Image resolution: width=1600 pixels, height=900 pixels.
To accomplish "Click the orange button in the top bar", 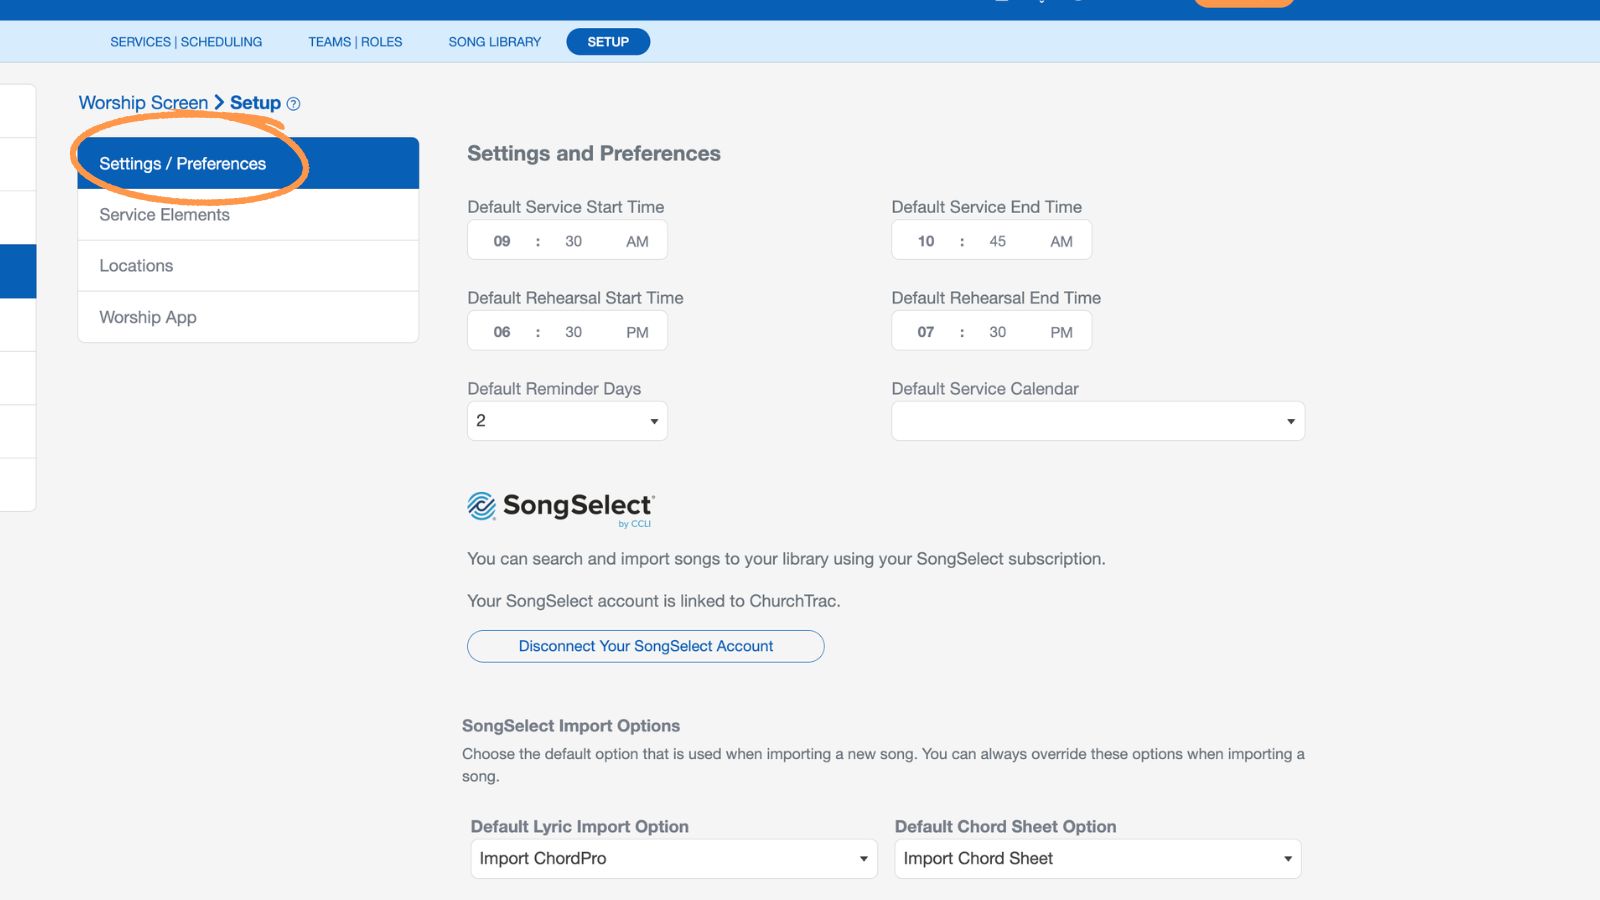I will click(x=1243, y=4).
